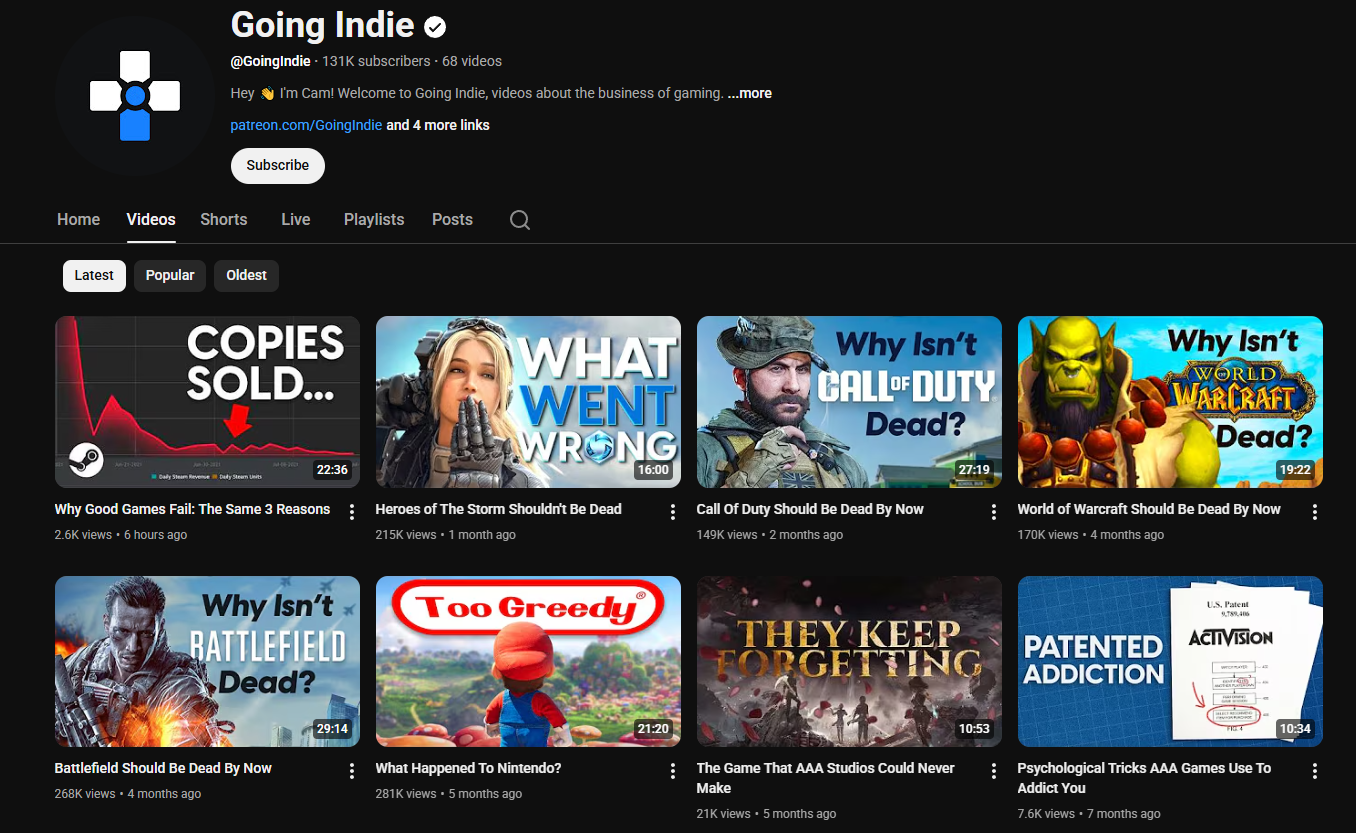Click the '2.6K views • 6 hours ago' text
This screenshot has width=1356, height=833.
(121, 535)
